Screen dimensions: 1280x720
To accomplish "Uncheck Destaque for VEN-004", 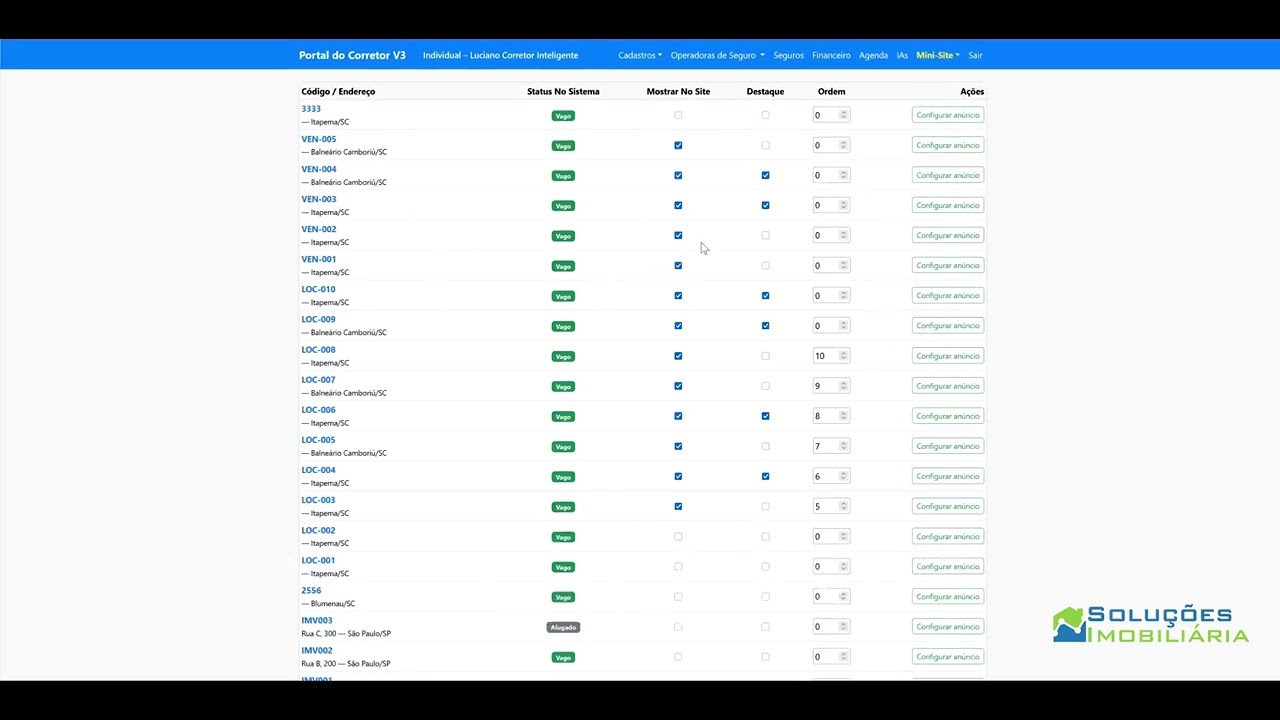I will click(765, 175).
